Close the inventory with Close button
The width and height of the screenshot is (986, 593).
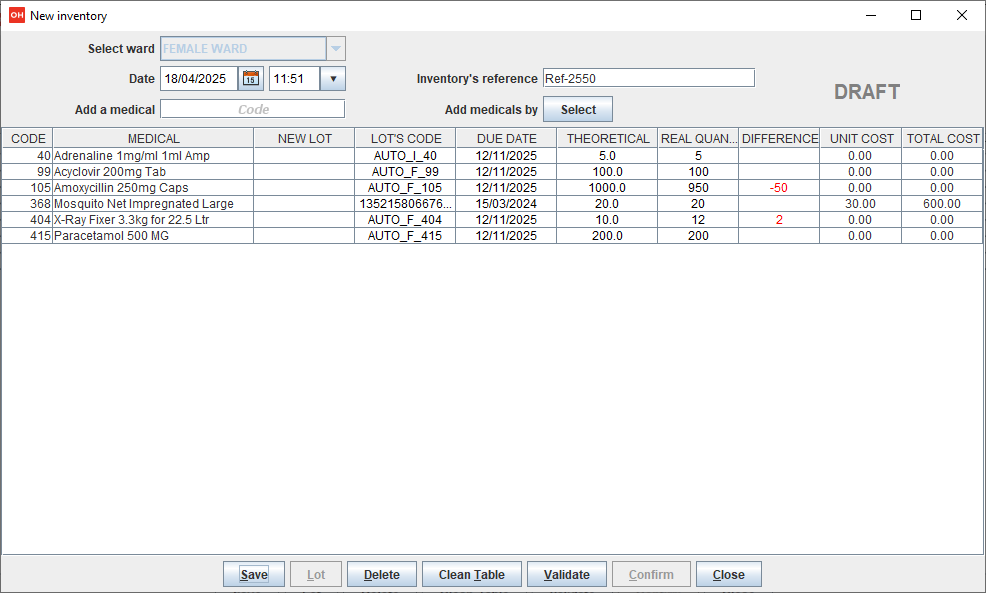tap(728, 575)
